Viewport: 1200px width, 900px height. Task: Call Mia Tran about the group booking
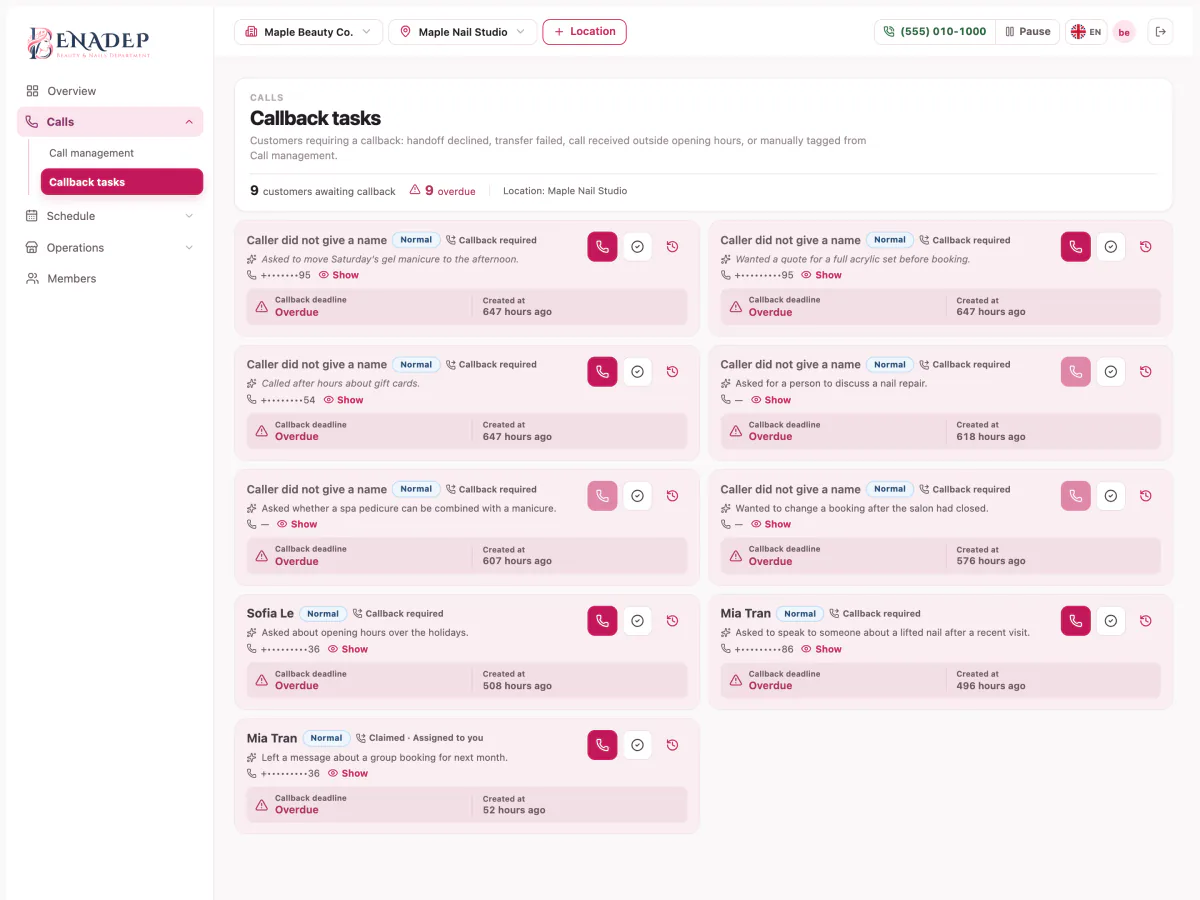point(602,745)
